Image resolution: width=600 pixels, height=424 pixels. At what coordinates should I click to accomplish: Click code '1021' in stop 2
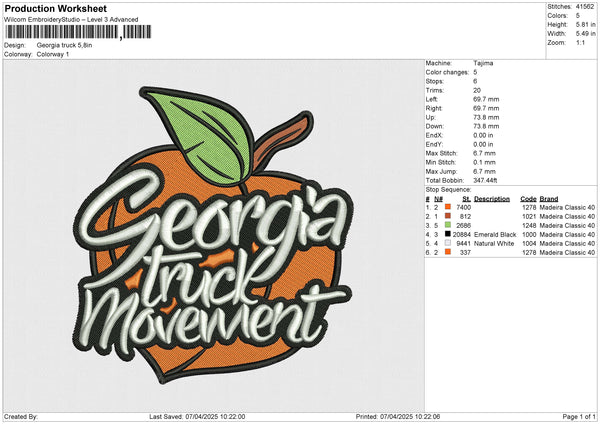(529, 217)
